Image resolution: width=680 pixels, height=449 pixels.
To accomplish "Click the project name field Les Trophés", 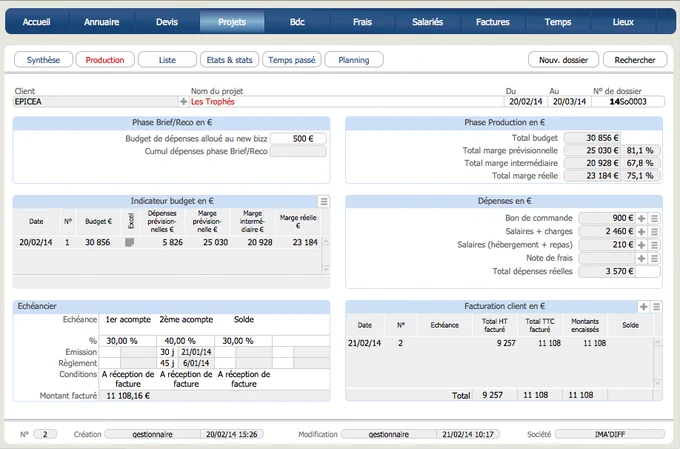I will point(346,102).
